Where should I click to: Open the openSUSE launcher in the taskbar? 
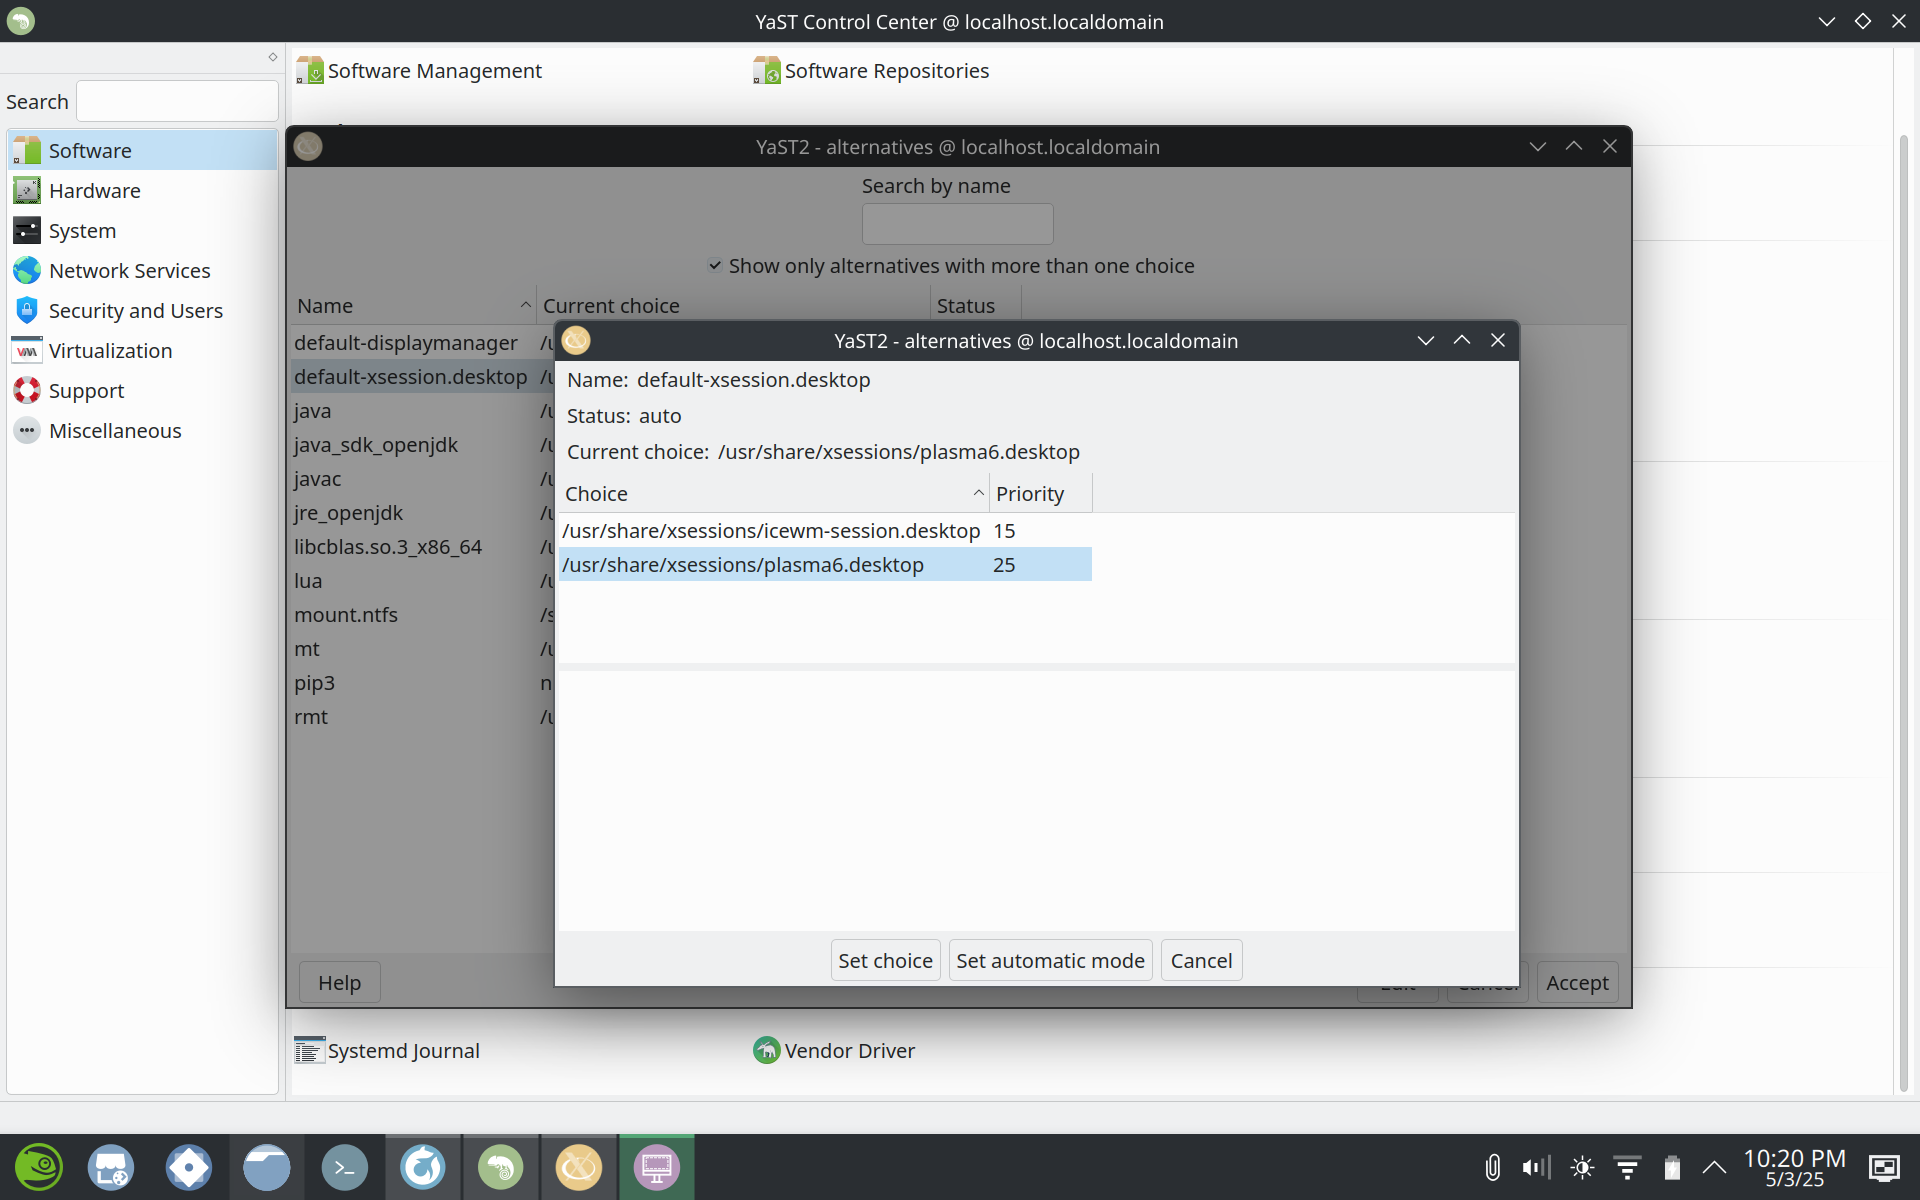click(x=40, y=1166)
